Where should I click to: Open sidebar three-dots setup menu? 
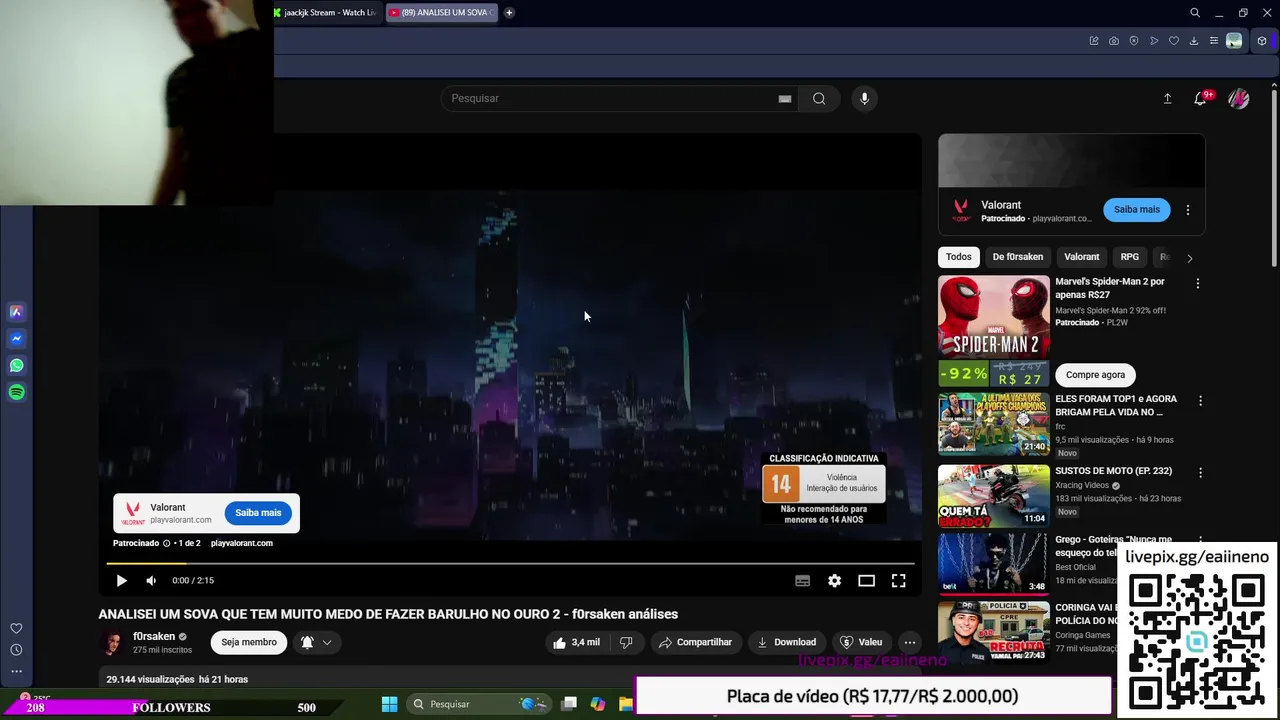pos(16,671)
